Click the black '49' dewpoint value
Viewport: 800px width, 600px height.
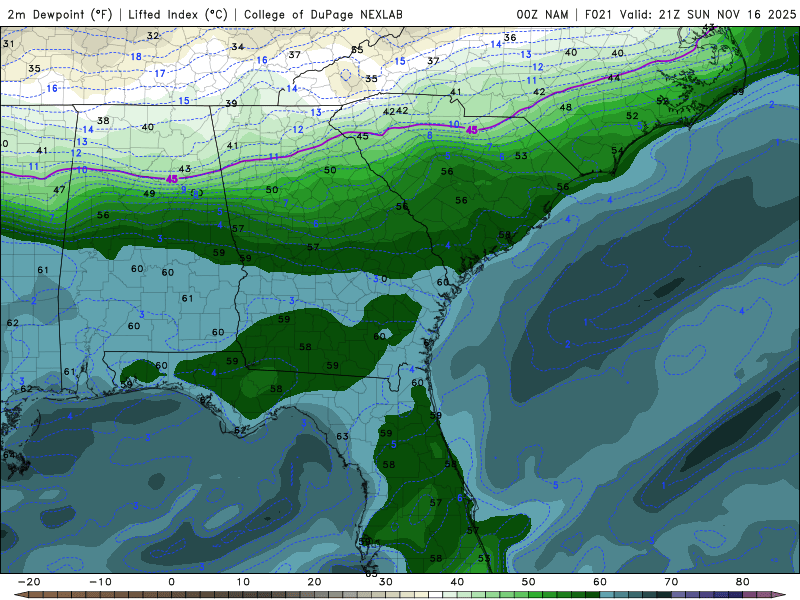click(149, 193)
